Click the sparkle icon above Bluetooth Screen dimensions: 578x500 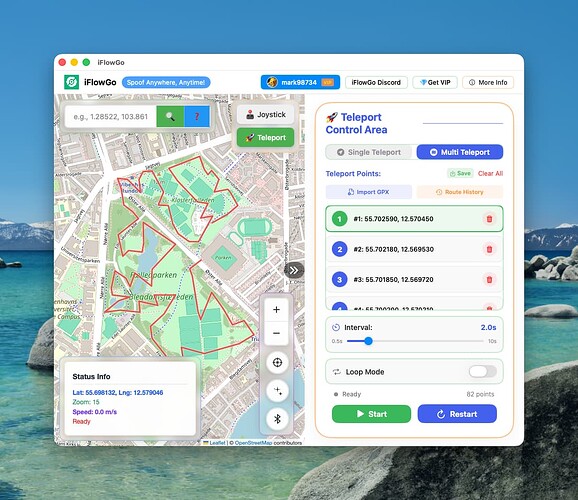tap(277, 390)
